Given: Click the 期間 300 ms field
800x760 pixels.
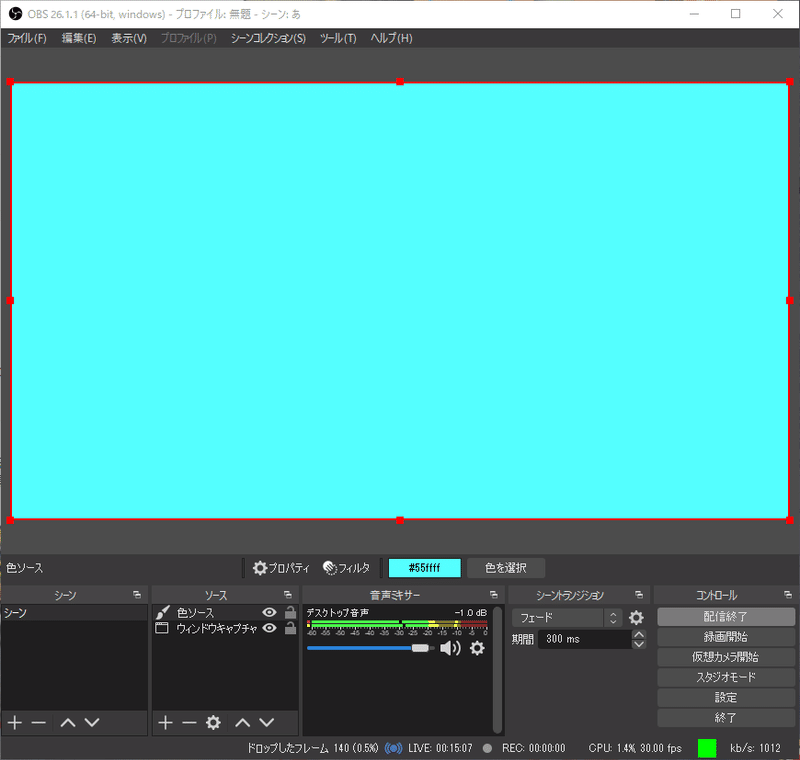Looking at the screenshot, I should pos(585,639).
